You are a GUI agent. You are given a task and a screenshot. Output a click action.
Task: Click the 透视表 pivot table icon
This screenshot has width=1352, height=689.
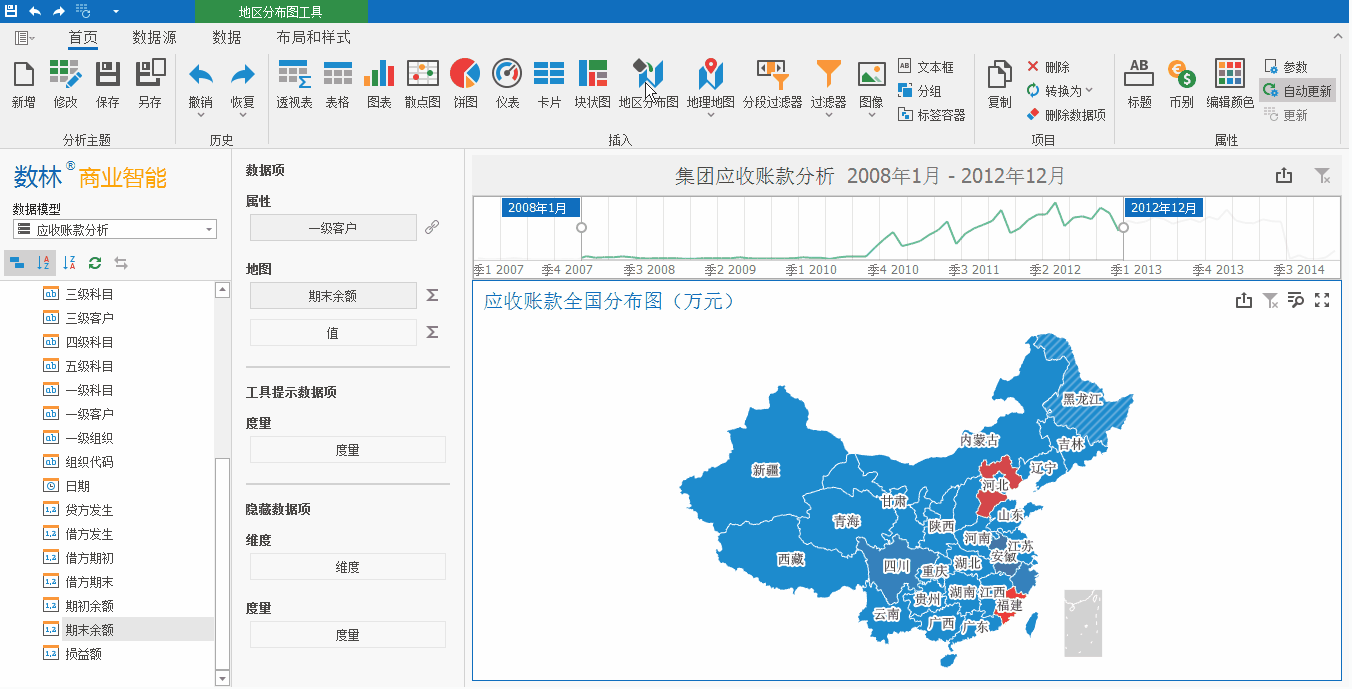pos(293,85)
